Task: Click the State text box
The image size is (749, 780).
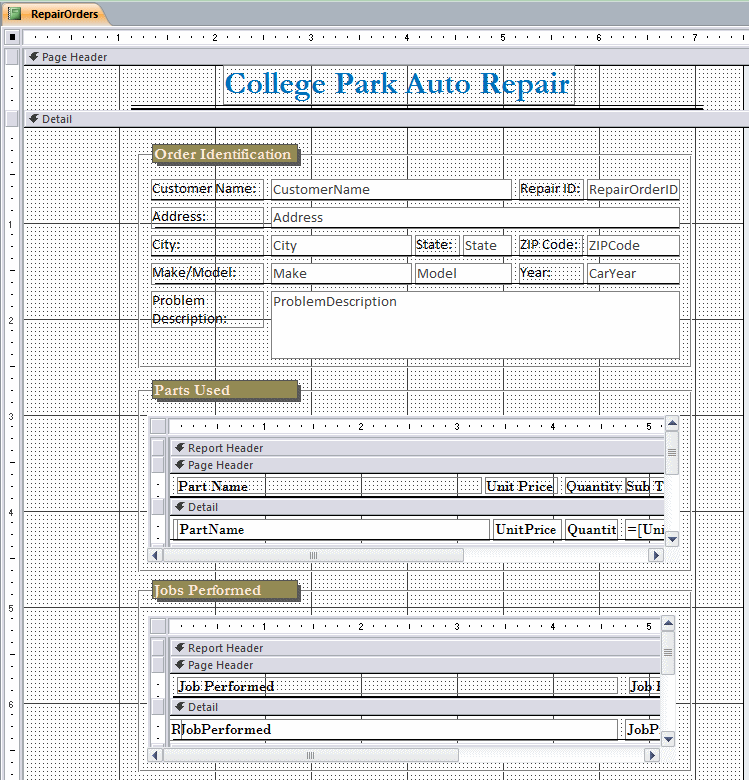Action: click(487, 245)
